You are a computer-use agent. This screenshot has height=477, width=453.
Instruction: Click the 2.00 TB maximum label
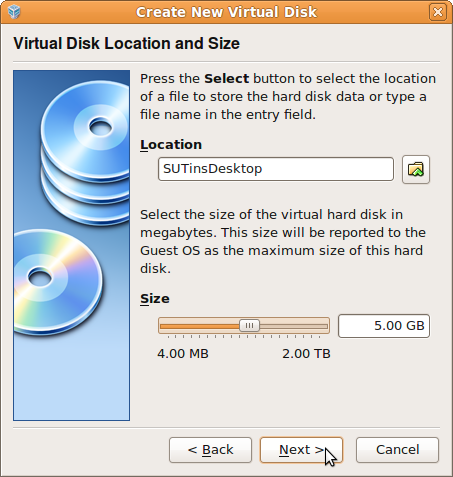click(x=306, y=354)
